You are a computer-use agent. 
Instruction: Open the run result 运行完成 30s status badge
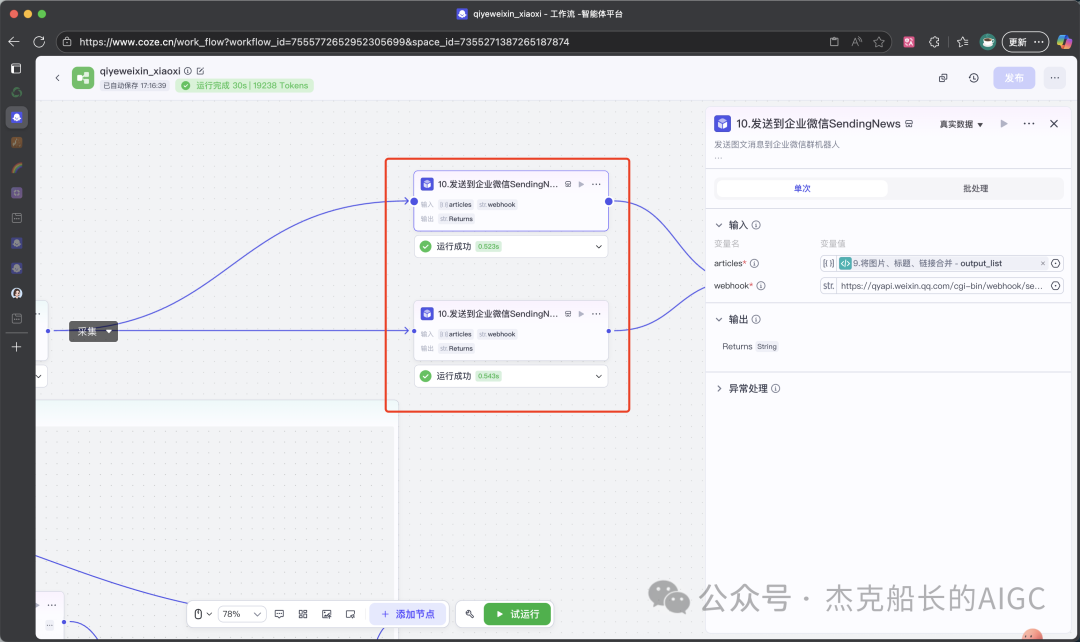click(x=245, y=85)
